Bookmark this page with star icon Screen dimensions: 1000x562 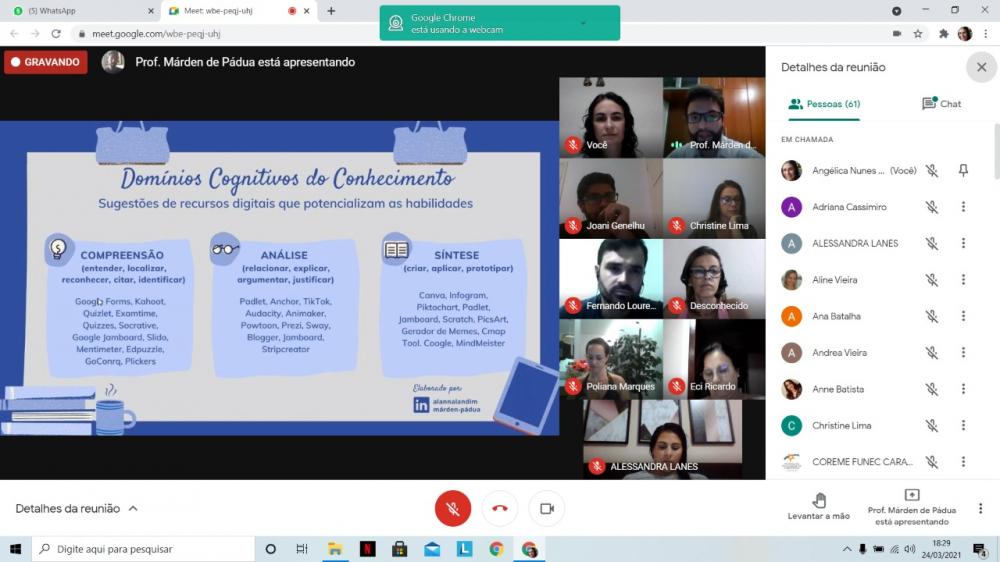(x=918, y=34)
